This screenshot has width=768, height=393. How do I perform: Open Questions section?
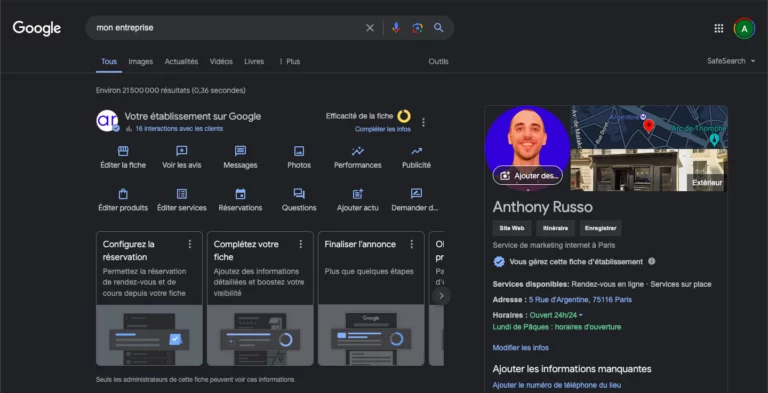click(299, 200)
